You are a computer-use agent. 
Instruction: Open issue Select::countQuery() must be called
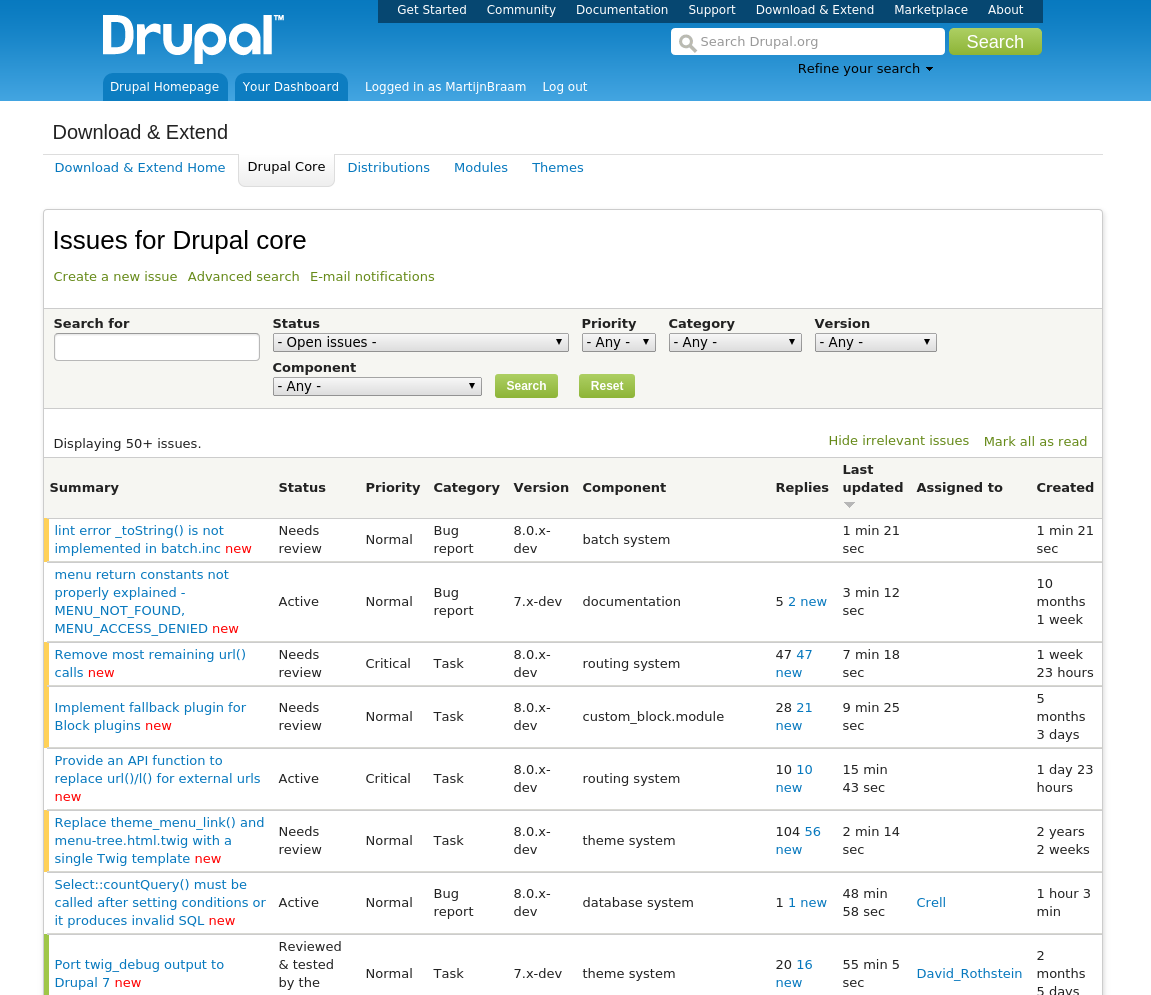pyautogui.click(x=160, y=902)
